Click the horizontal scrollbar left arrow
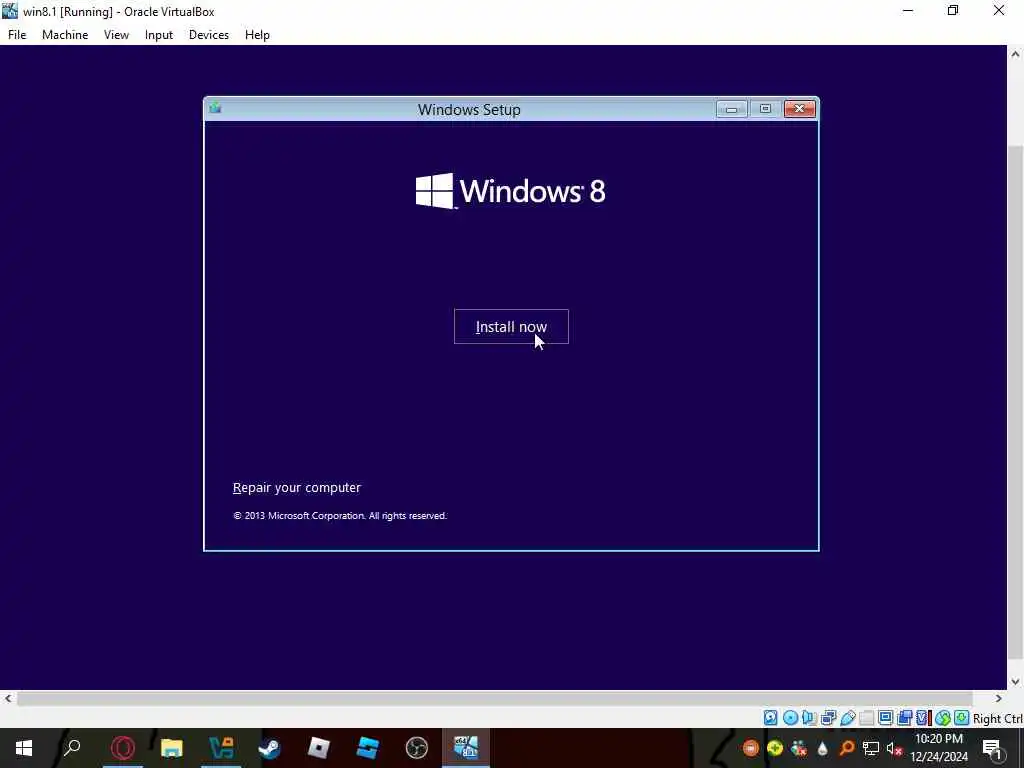 click(8, 699)
